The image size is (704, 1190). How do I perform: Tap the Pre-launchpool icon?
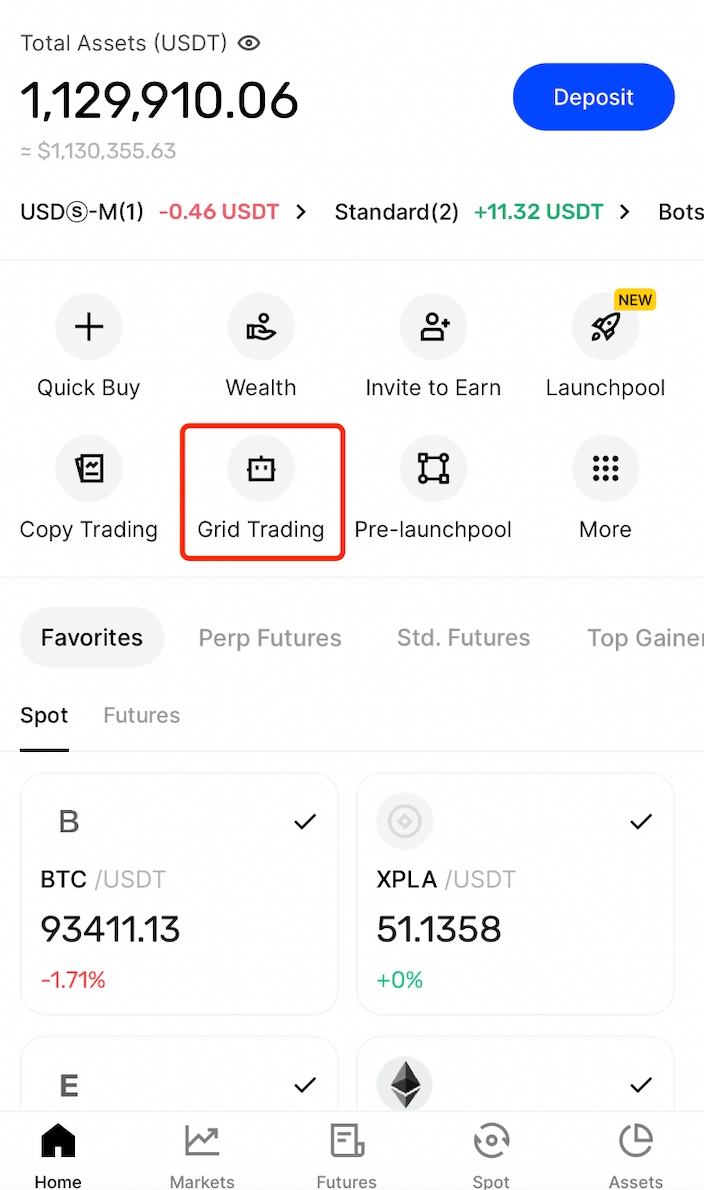pos(433,468)
